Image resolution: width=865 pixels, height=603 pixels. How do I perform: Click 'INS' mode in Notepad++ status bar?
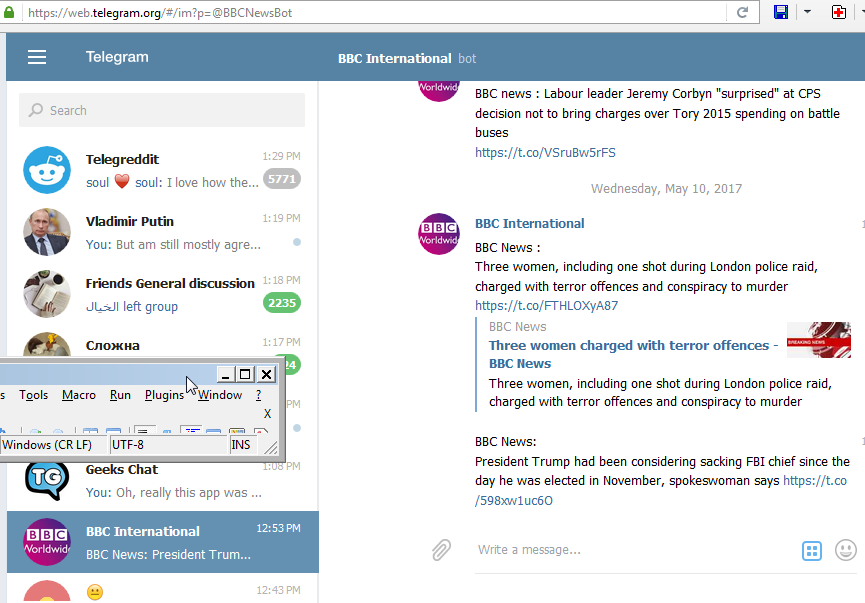pos(242,445)
